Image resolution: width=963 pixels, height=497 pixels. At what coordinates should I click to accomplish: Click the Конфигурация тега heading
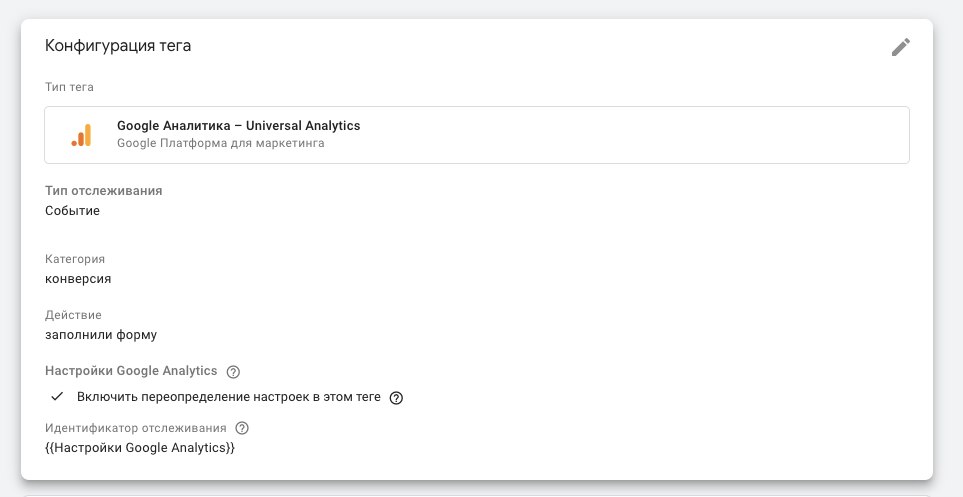(118, 46)
